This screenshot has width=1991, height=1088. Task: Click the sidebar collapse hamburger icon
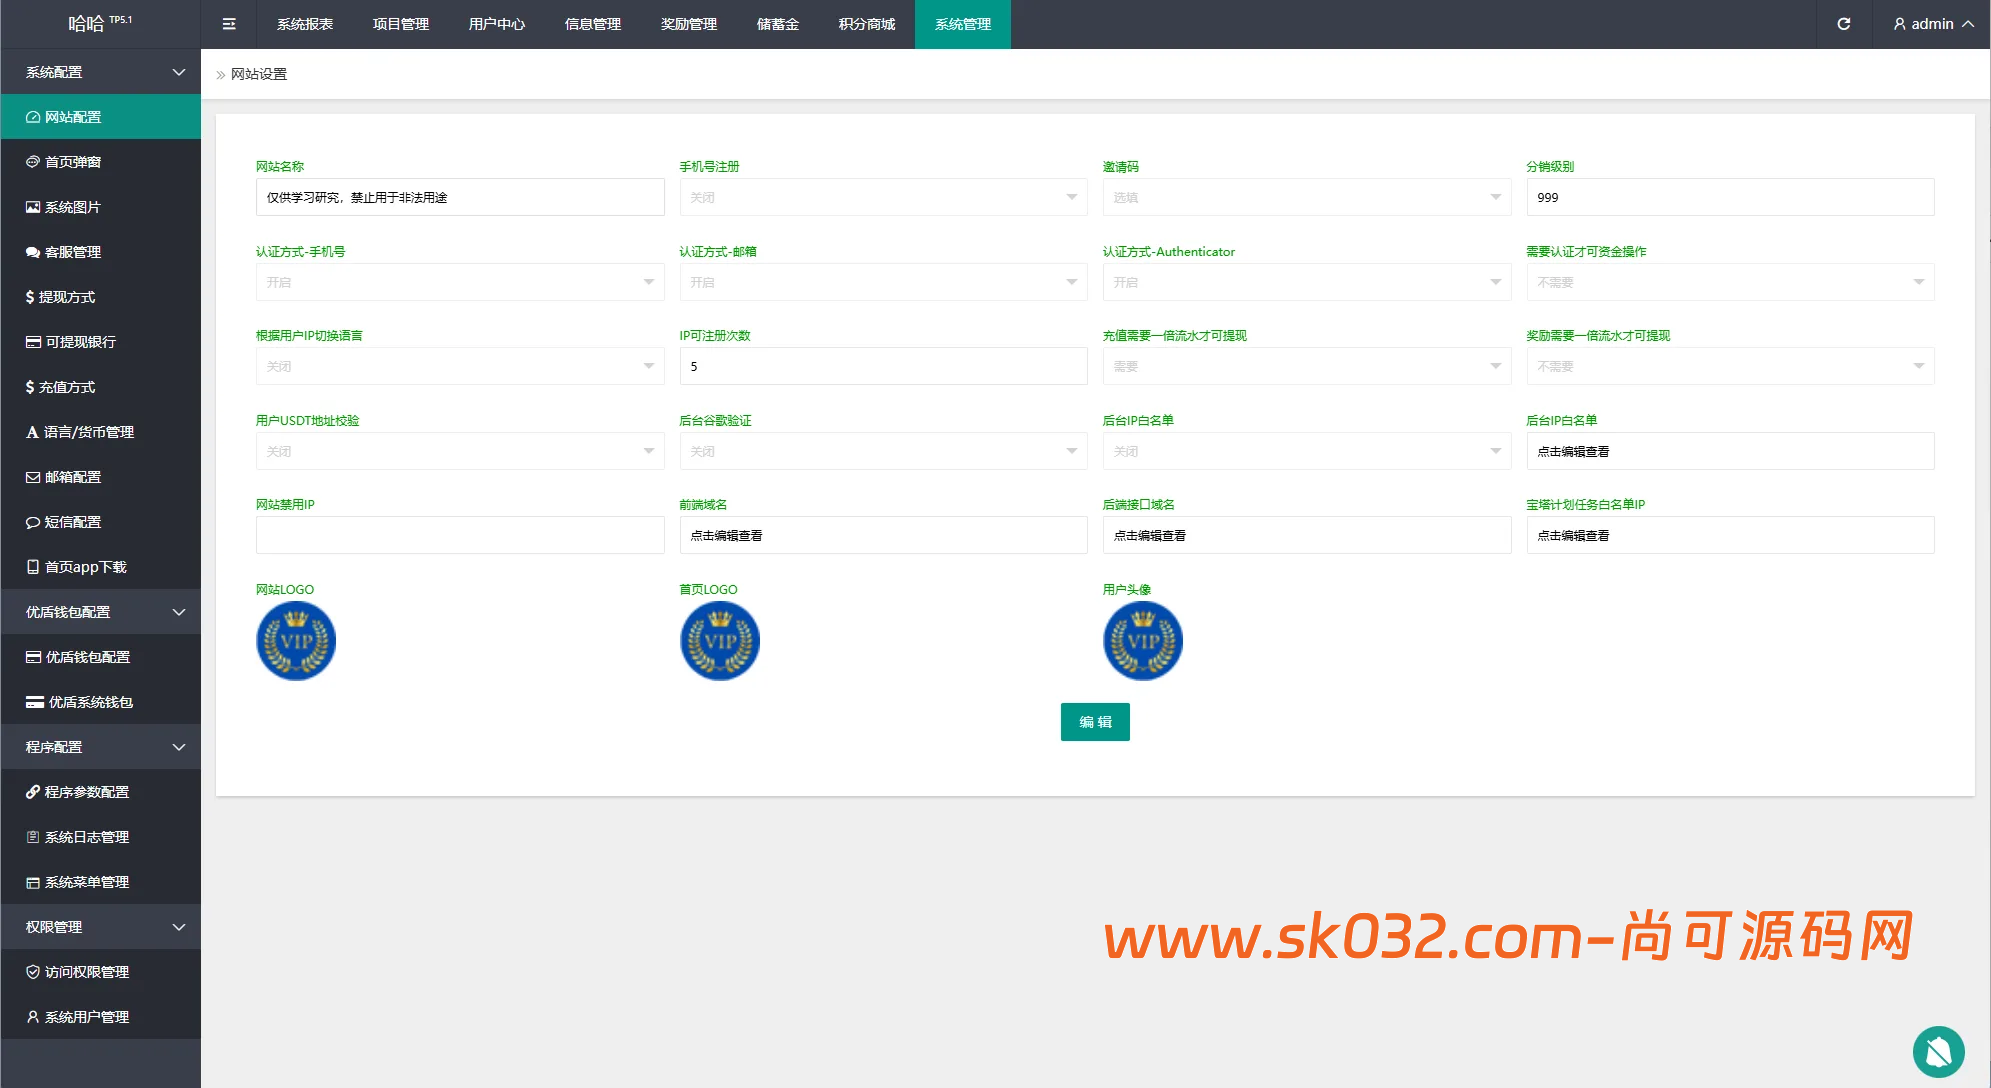coord(229,24)
